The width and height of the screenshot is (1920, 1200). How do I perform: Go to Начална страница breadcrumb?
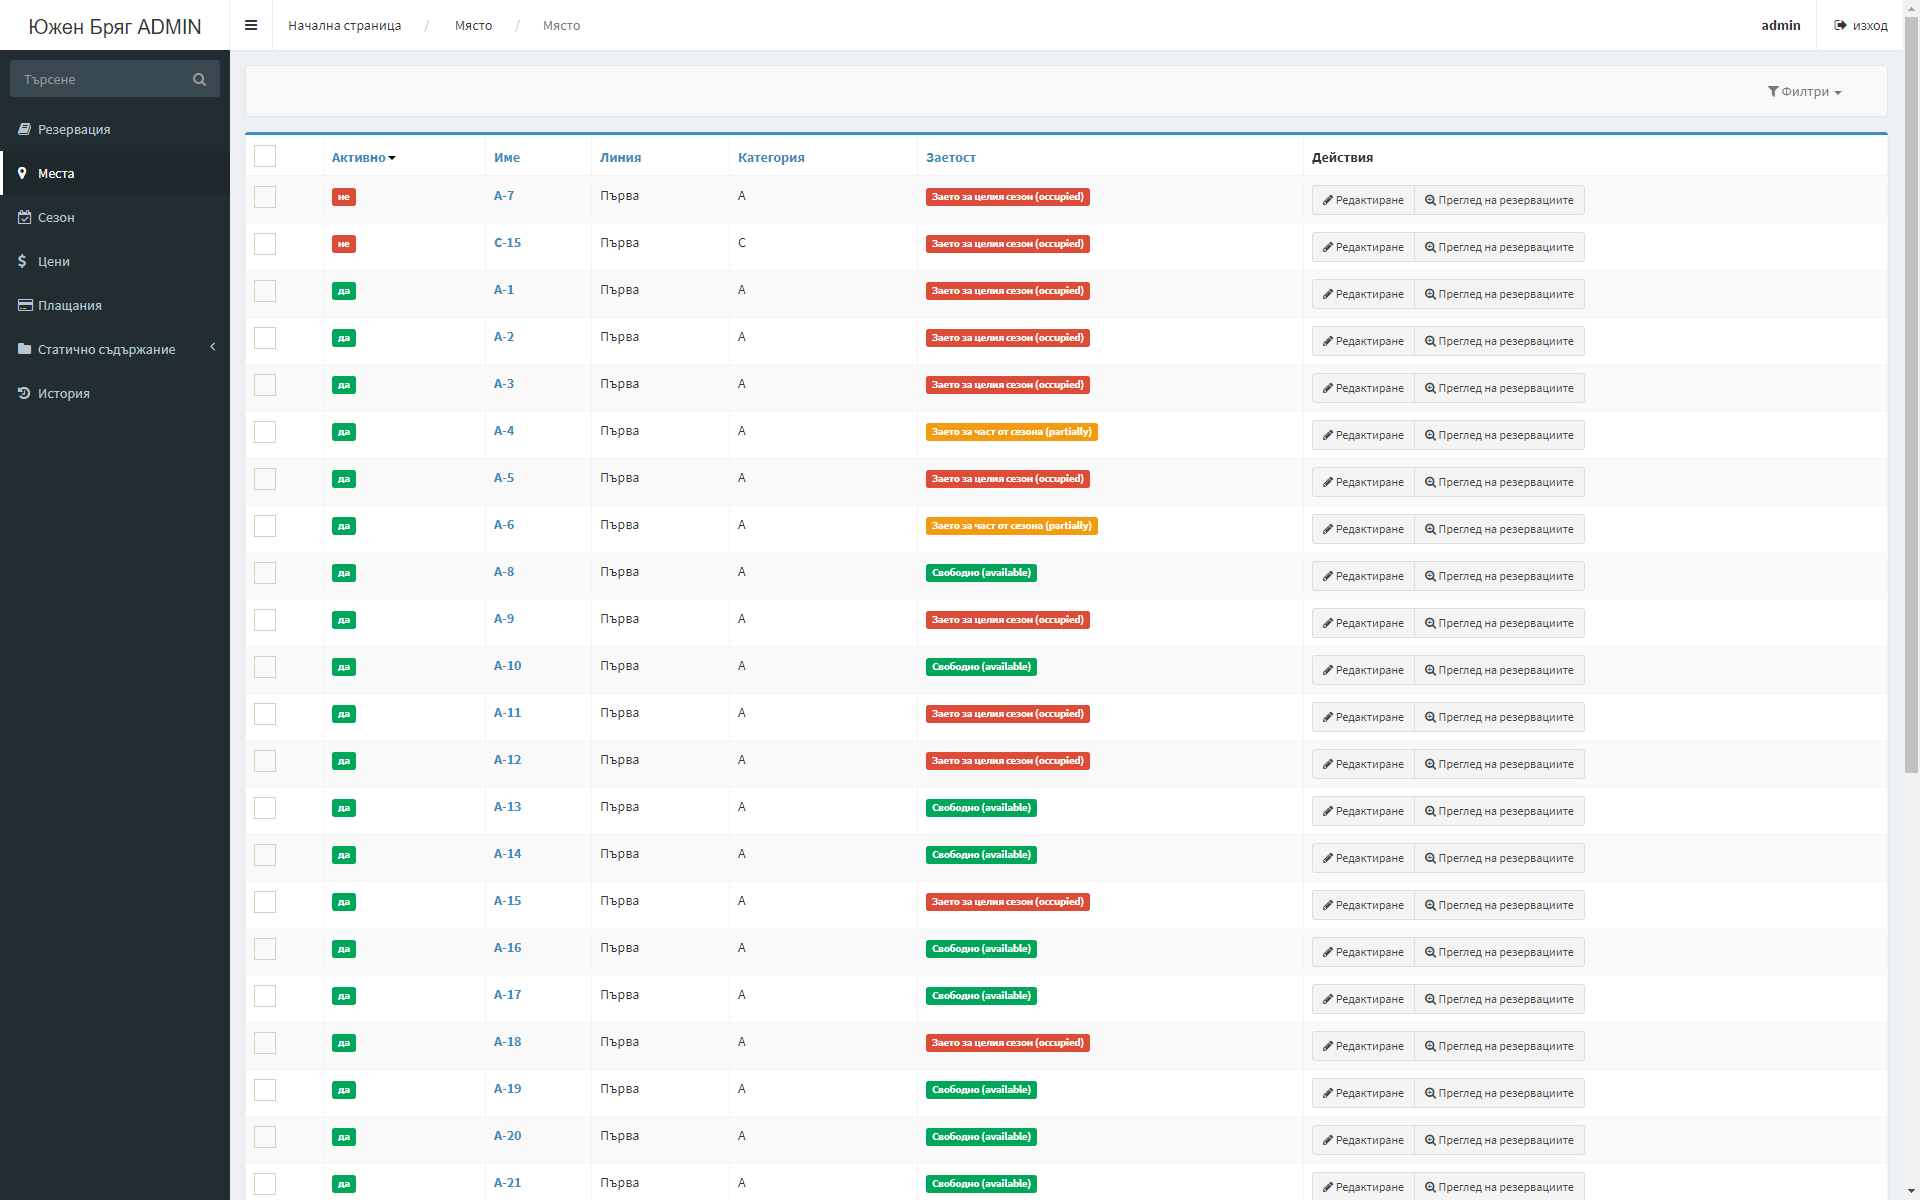pos(344,26)
